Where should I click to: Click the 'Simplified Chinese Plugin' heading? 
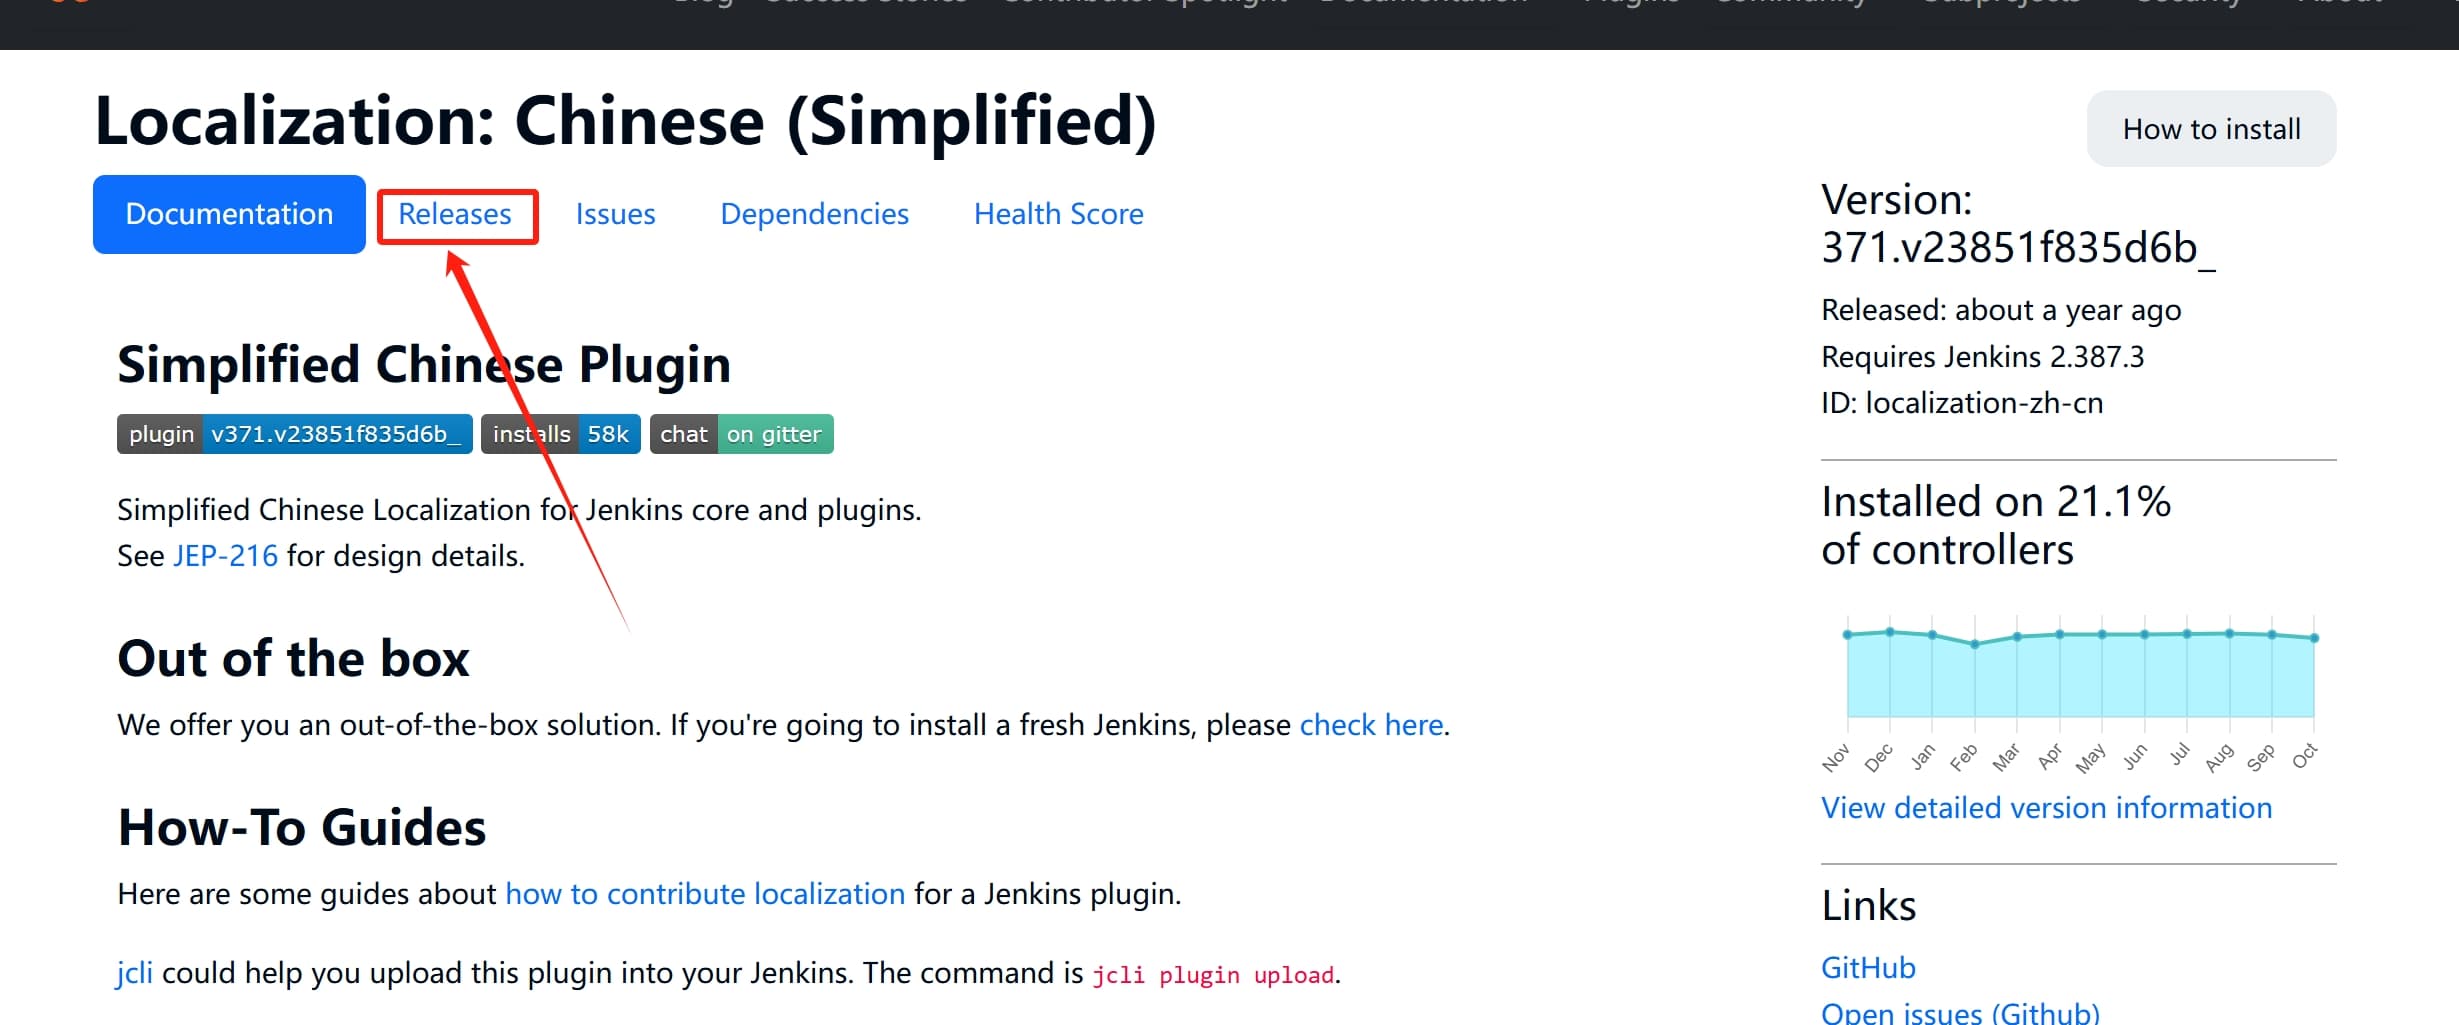(x=424, y=364)
